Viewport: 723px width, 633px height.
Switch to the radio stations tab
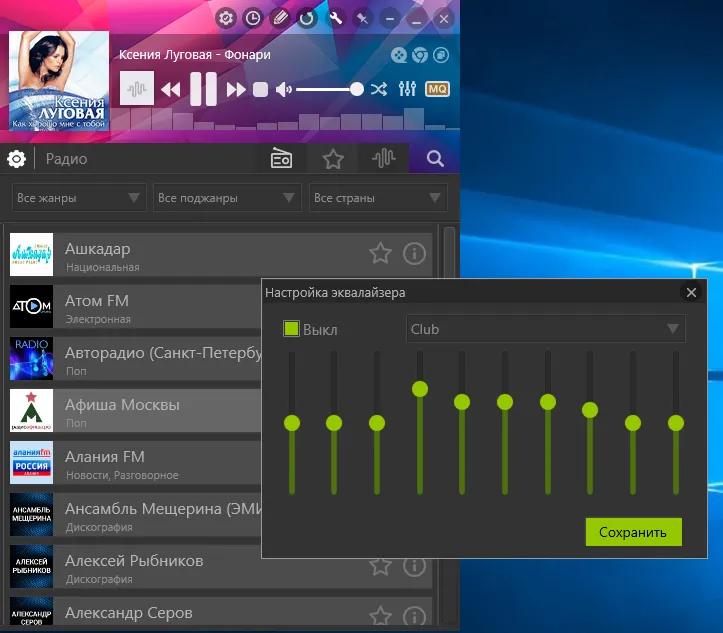click(x=281, y=159)
